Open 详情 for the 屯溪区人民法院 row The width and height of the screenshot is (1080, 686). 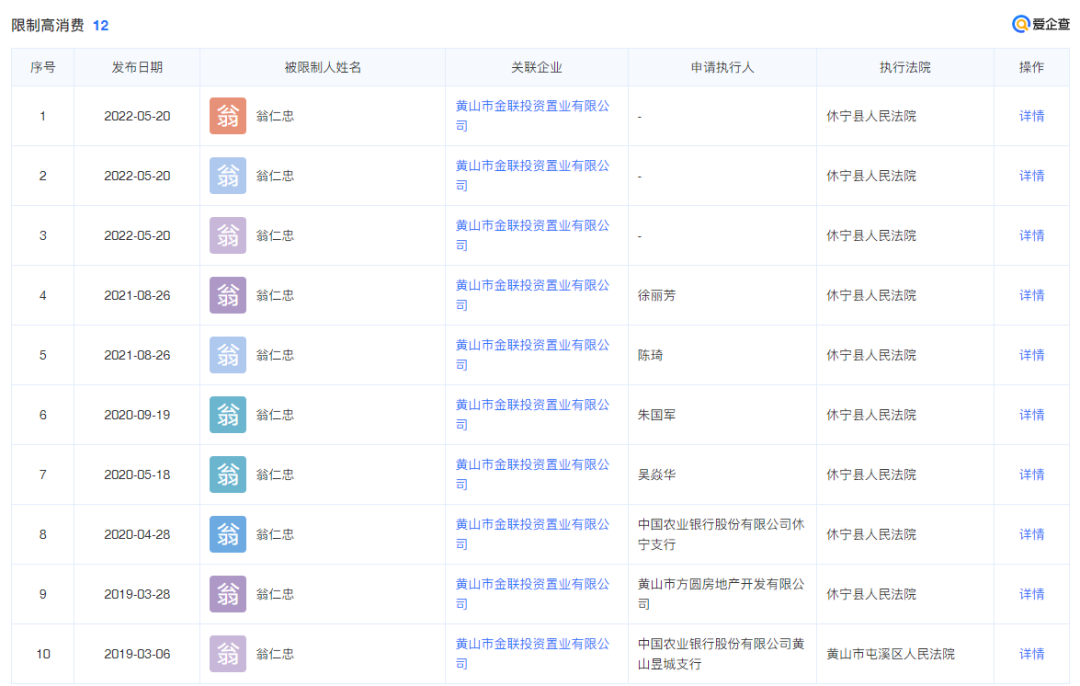tap(1032, 654)
